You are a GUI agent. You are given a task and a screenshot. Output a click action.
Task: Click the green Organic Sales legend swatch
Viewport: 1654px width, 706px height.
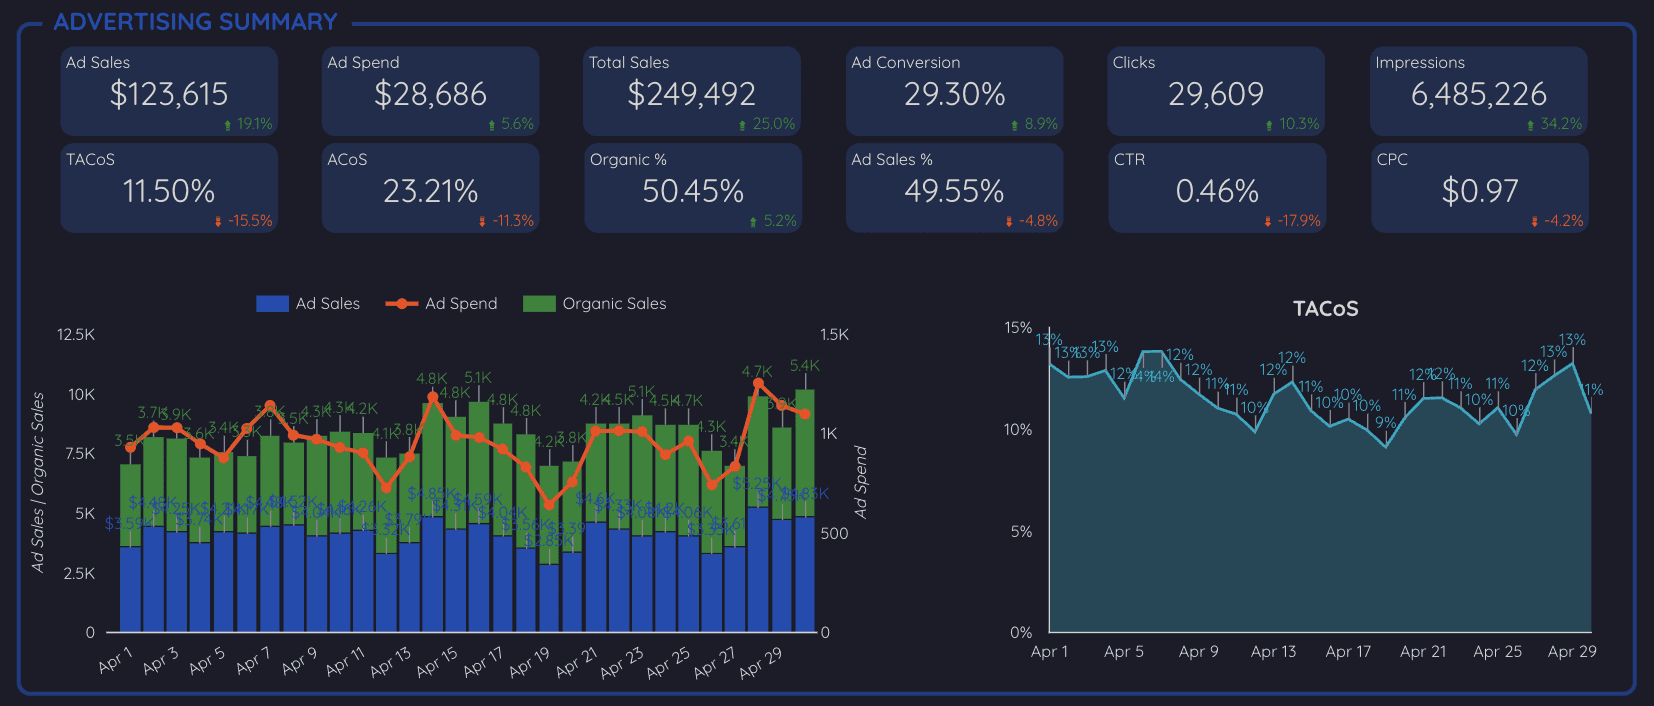click(539, 304)
